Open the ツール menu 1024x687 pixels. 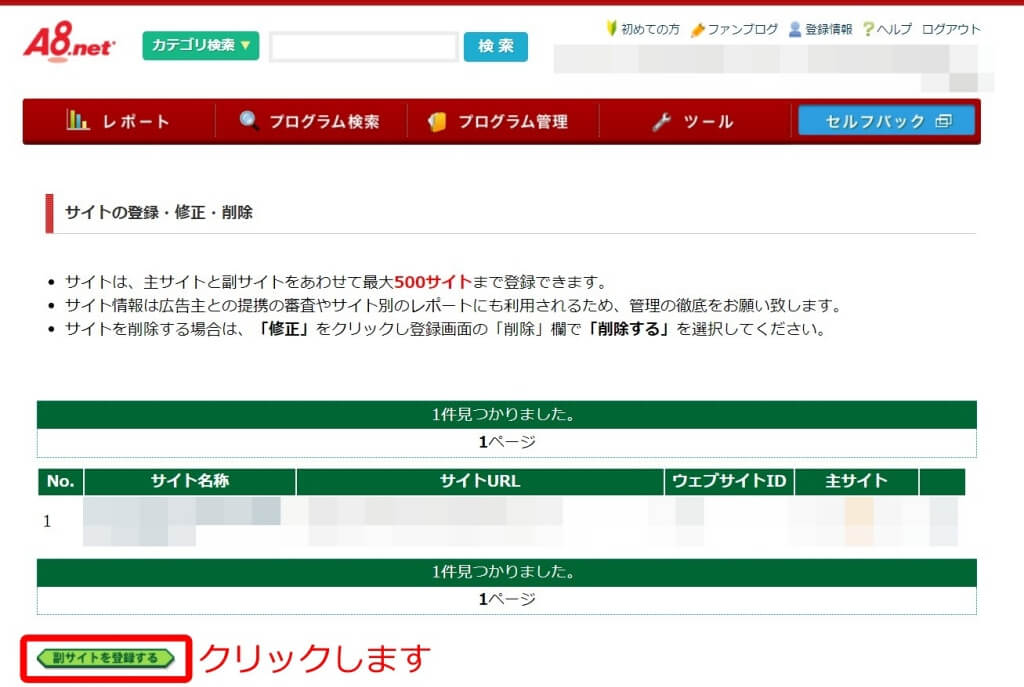(695, 121)
